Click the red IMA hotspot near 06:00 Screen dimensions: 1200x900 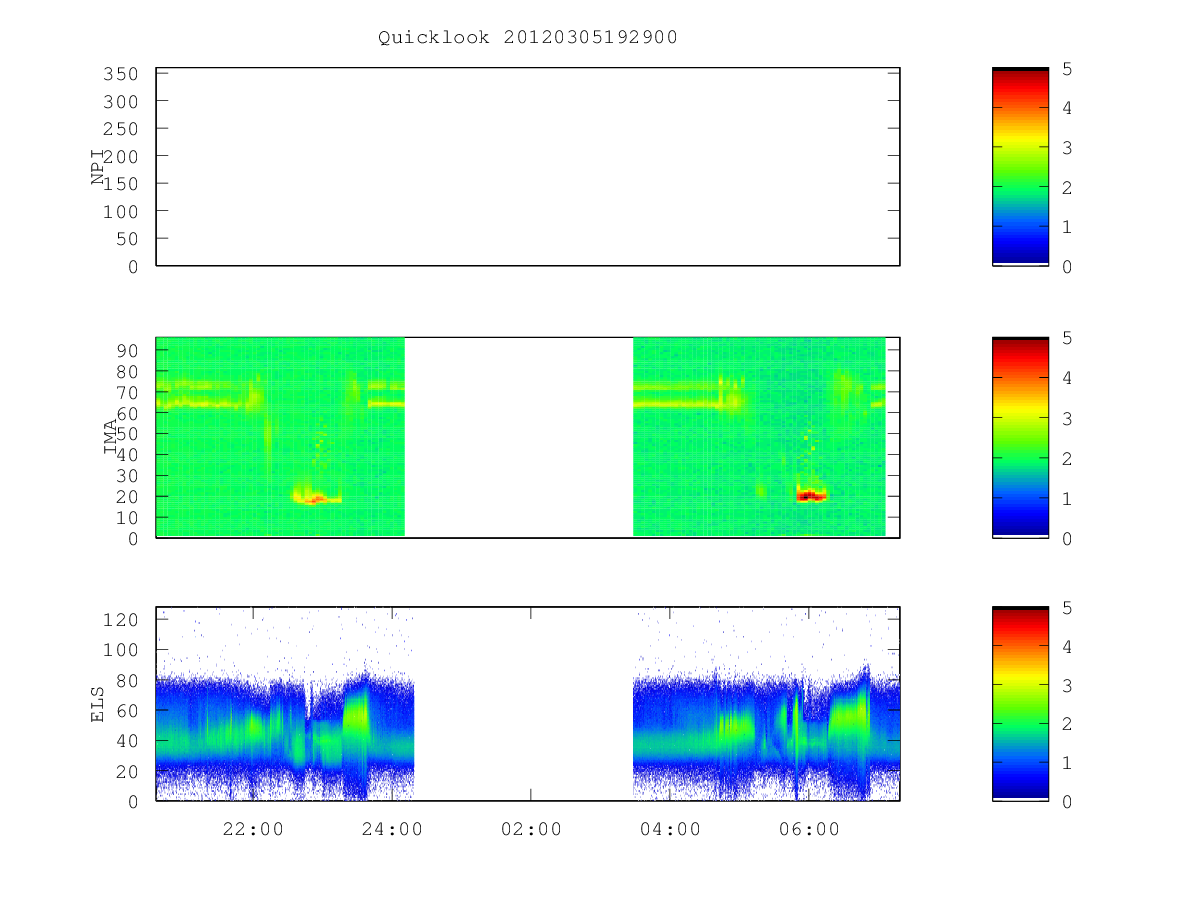coord(811,494)
